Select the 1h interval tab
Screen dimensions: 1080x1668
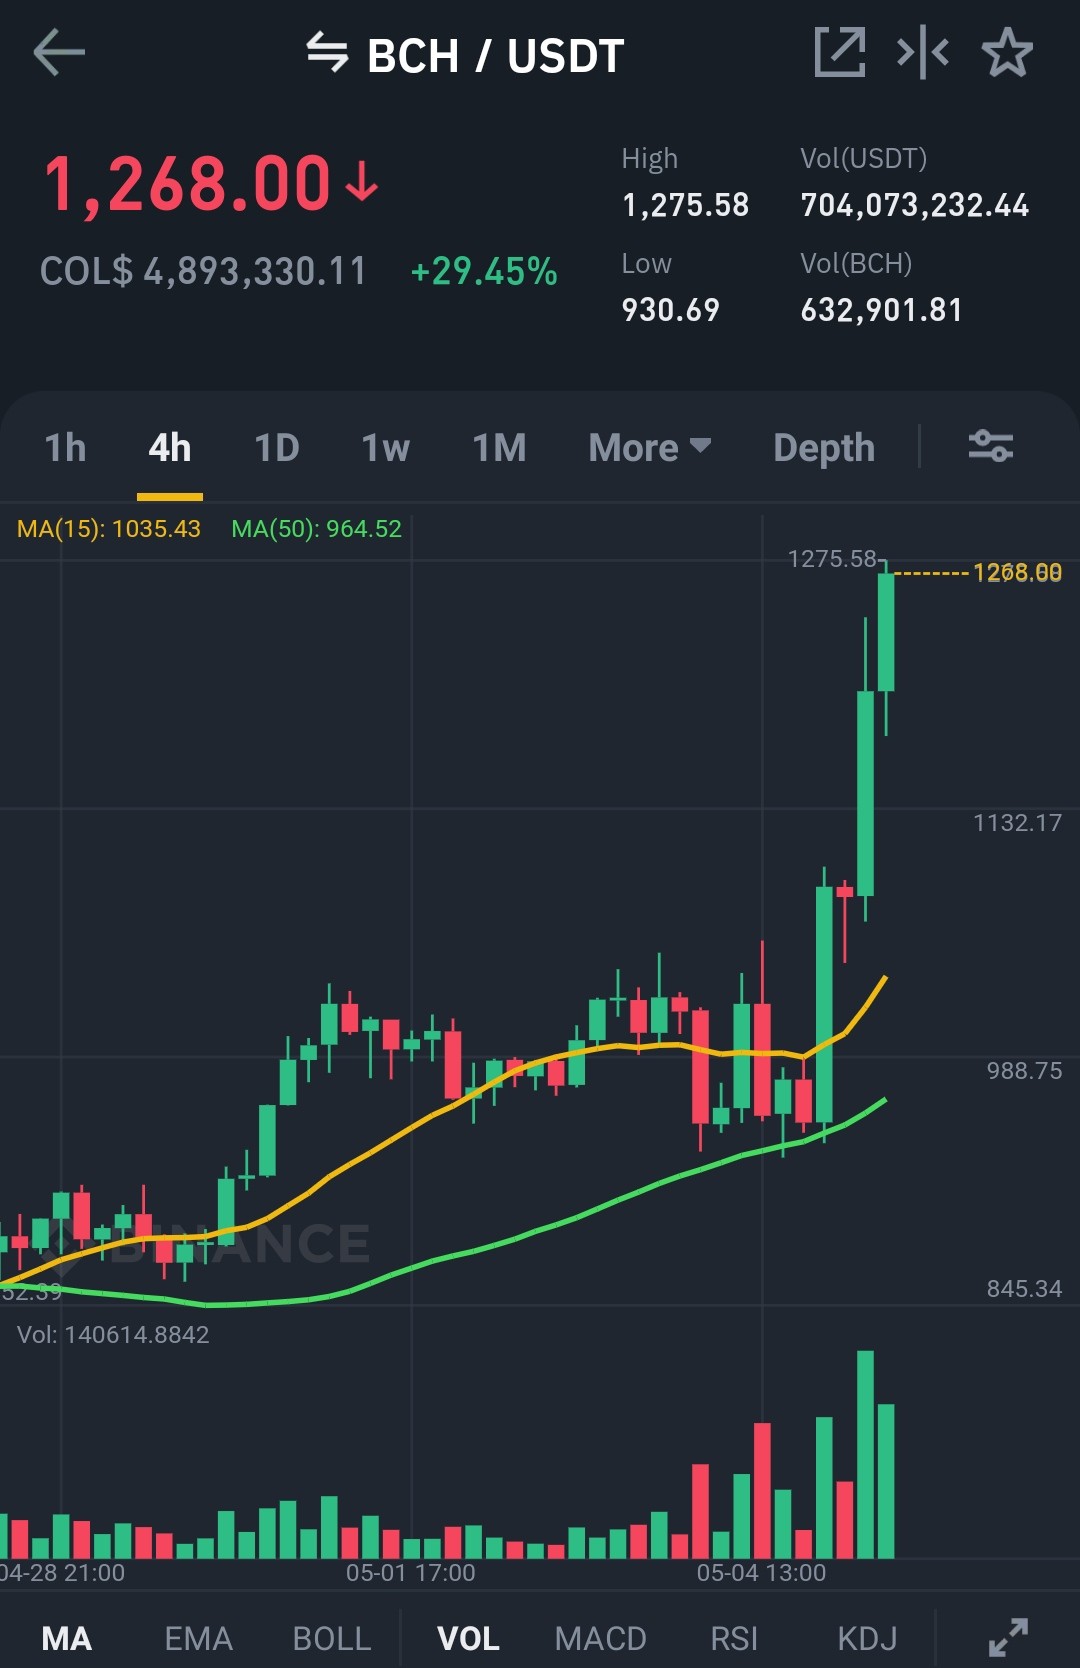[66, 448]
